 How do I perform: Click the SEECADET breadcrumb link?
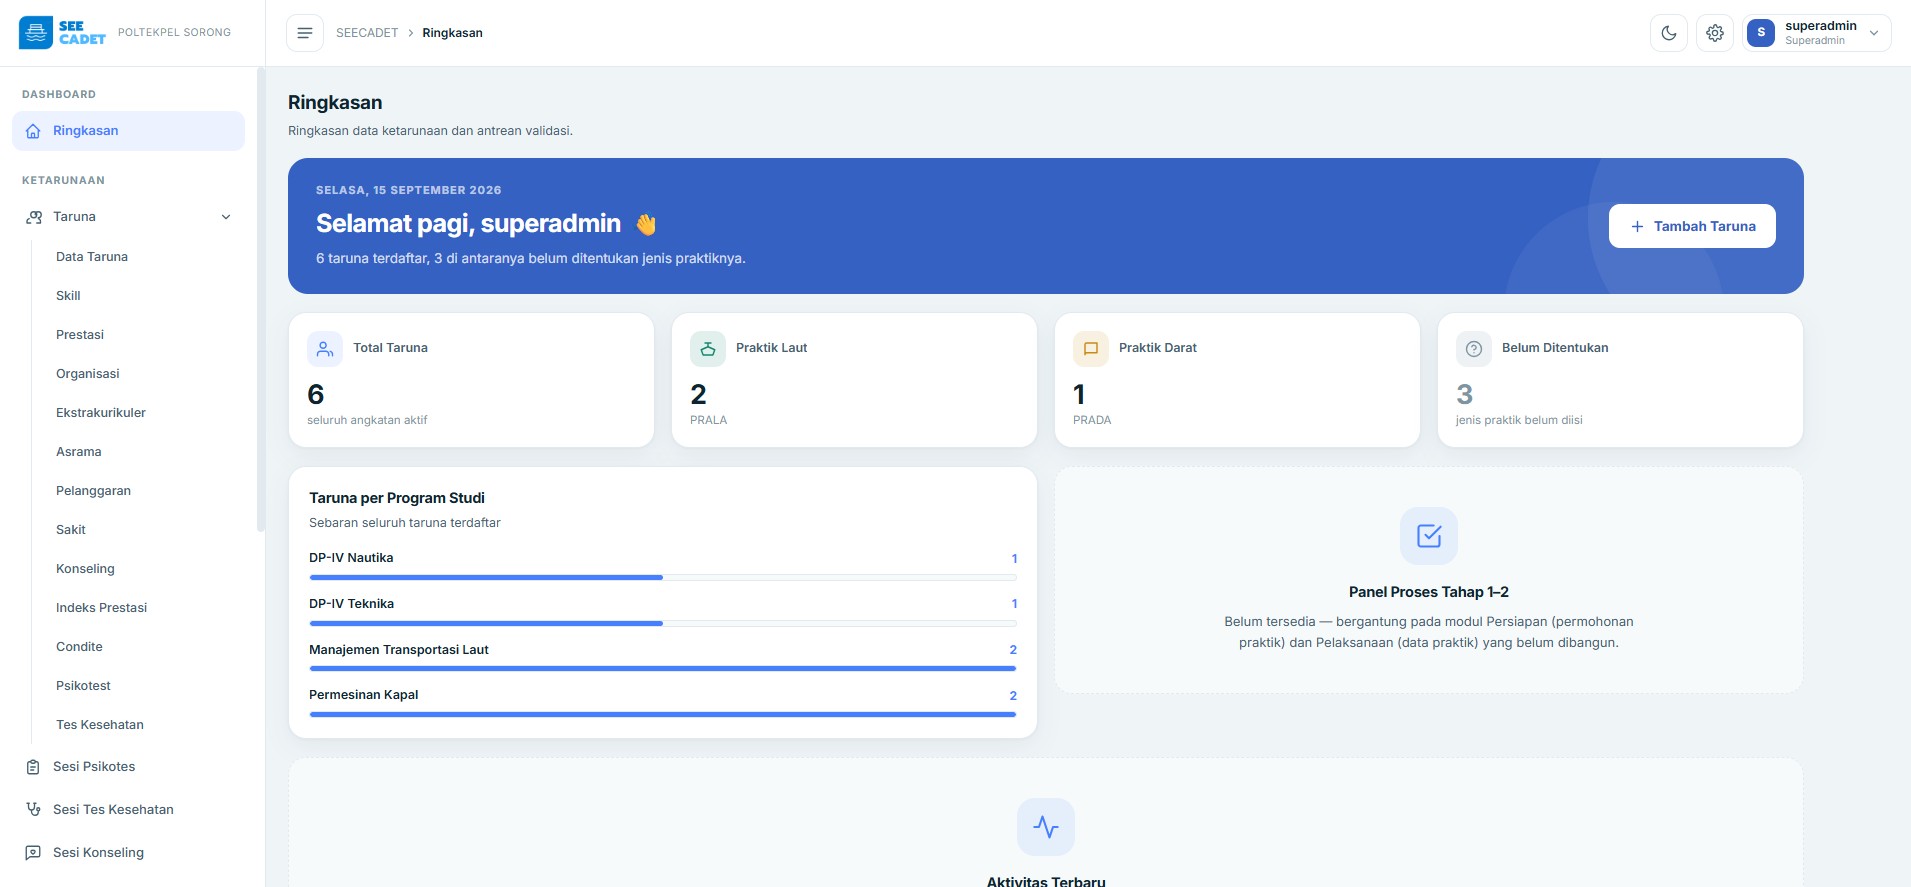[x=367, y=33]
